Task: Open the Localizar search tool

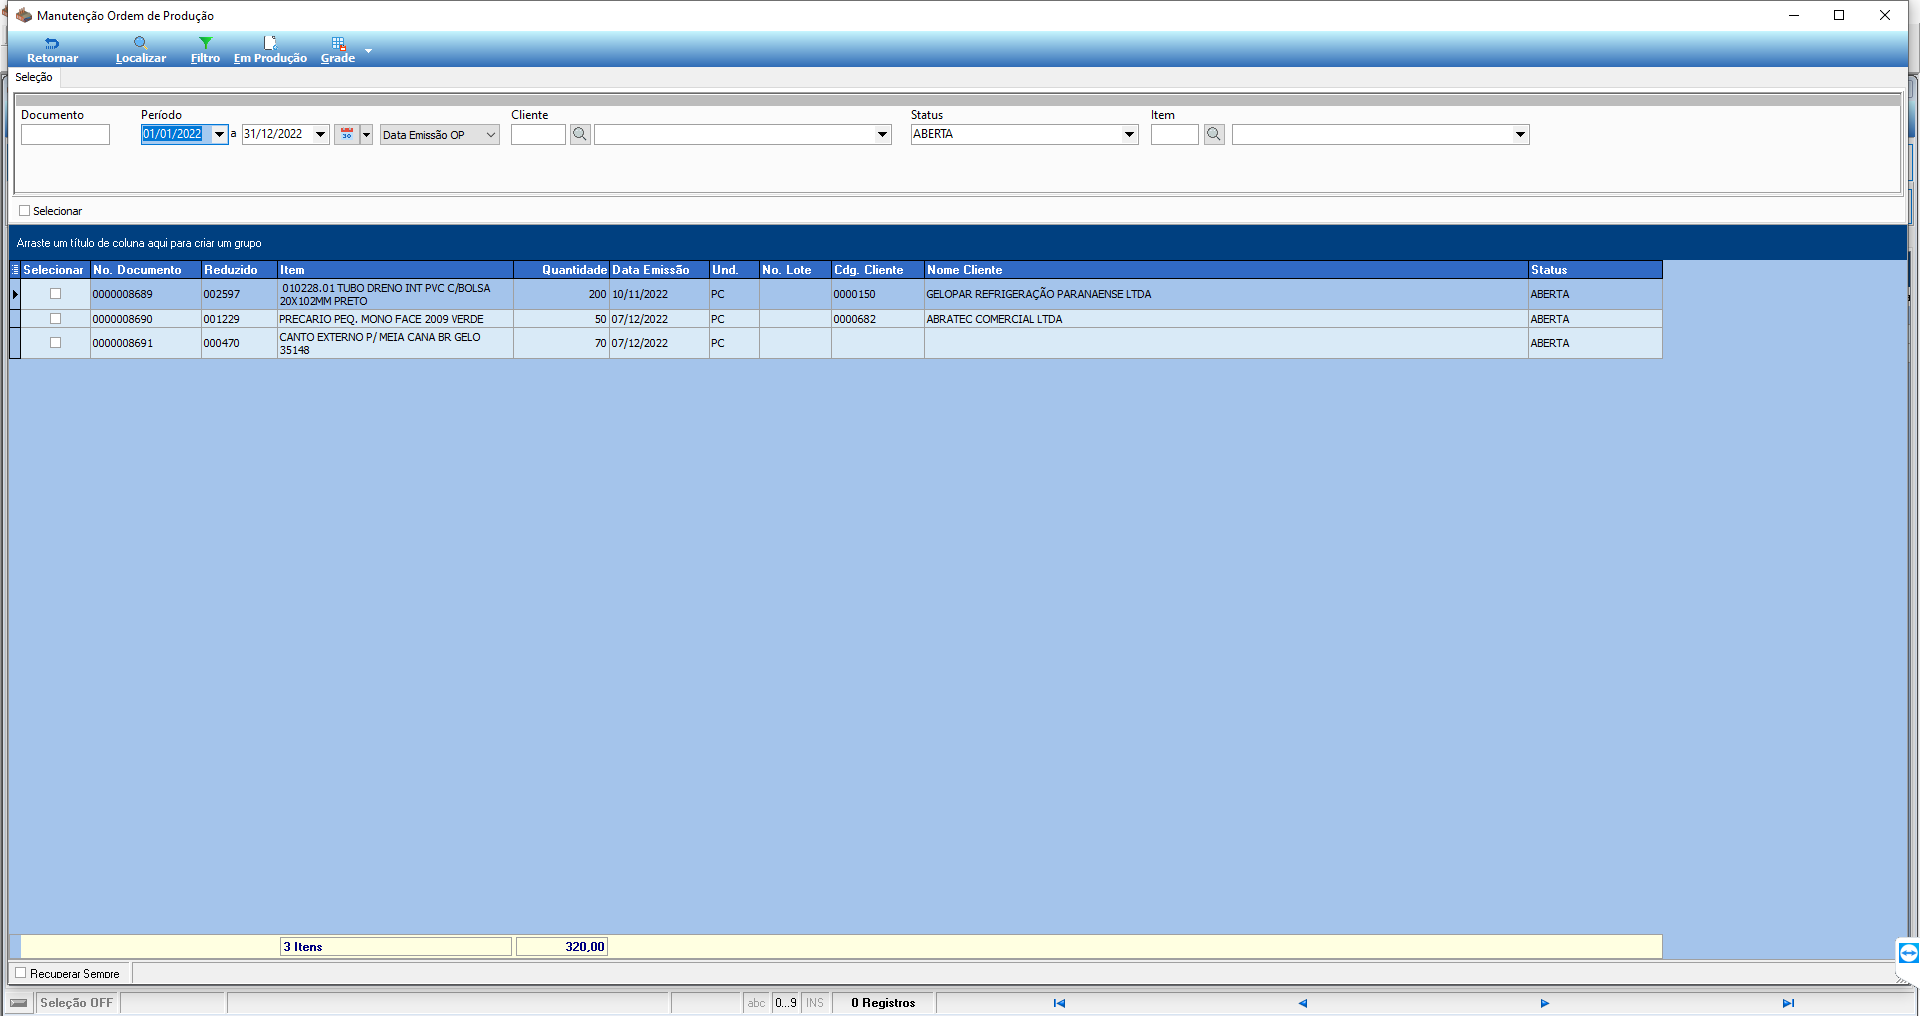Action: (x=141, y=50)
